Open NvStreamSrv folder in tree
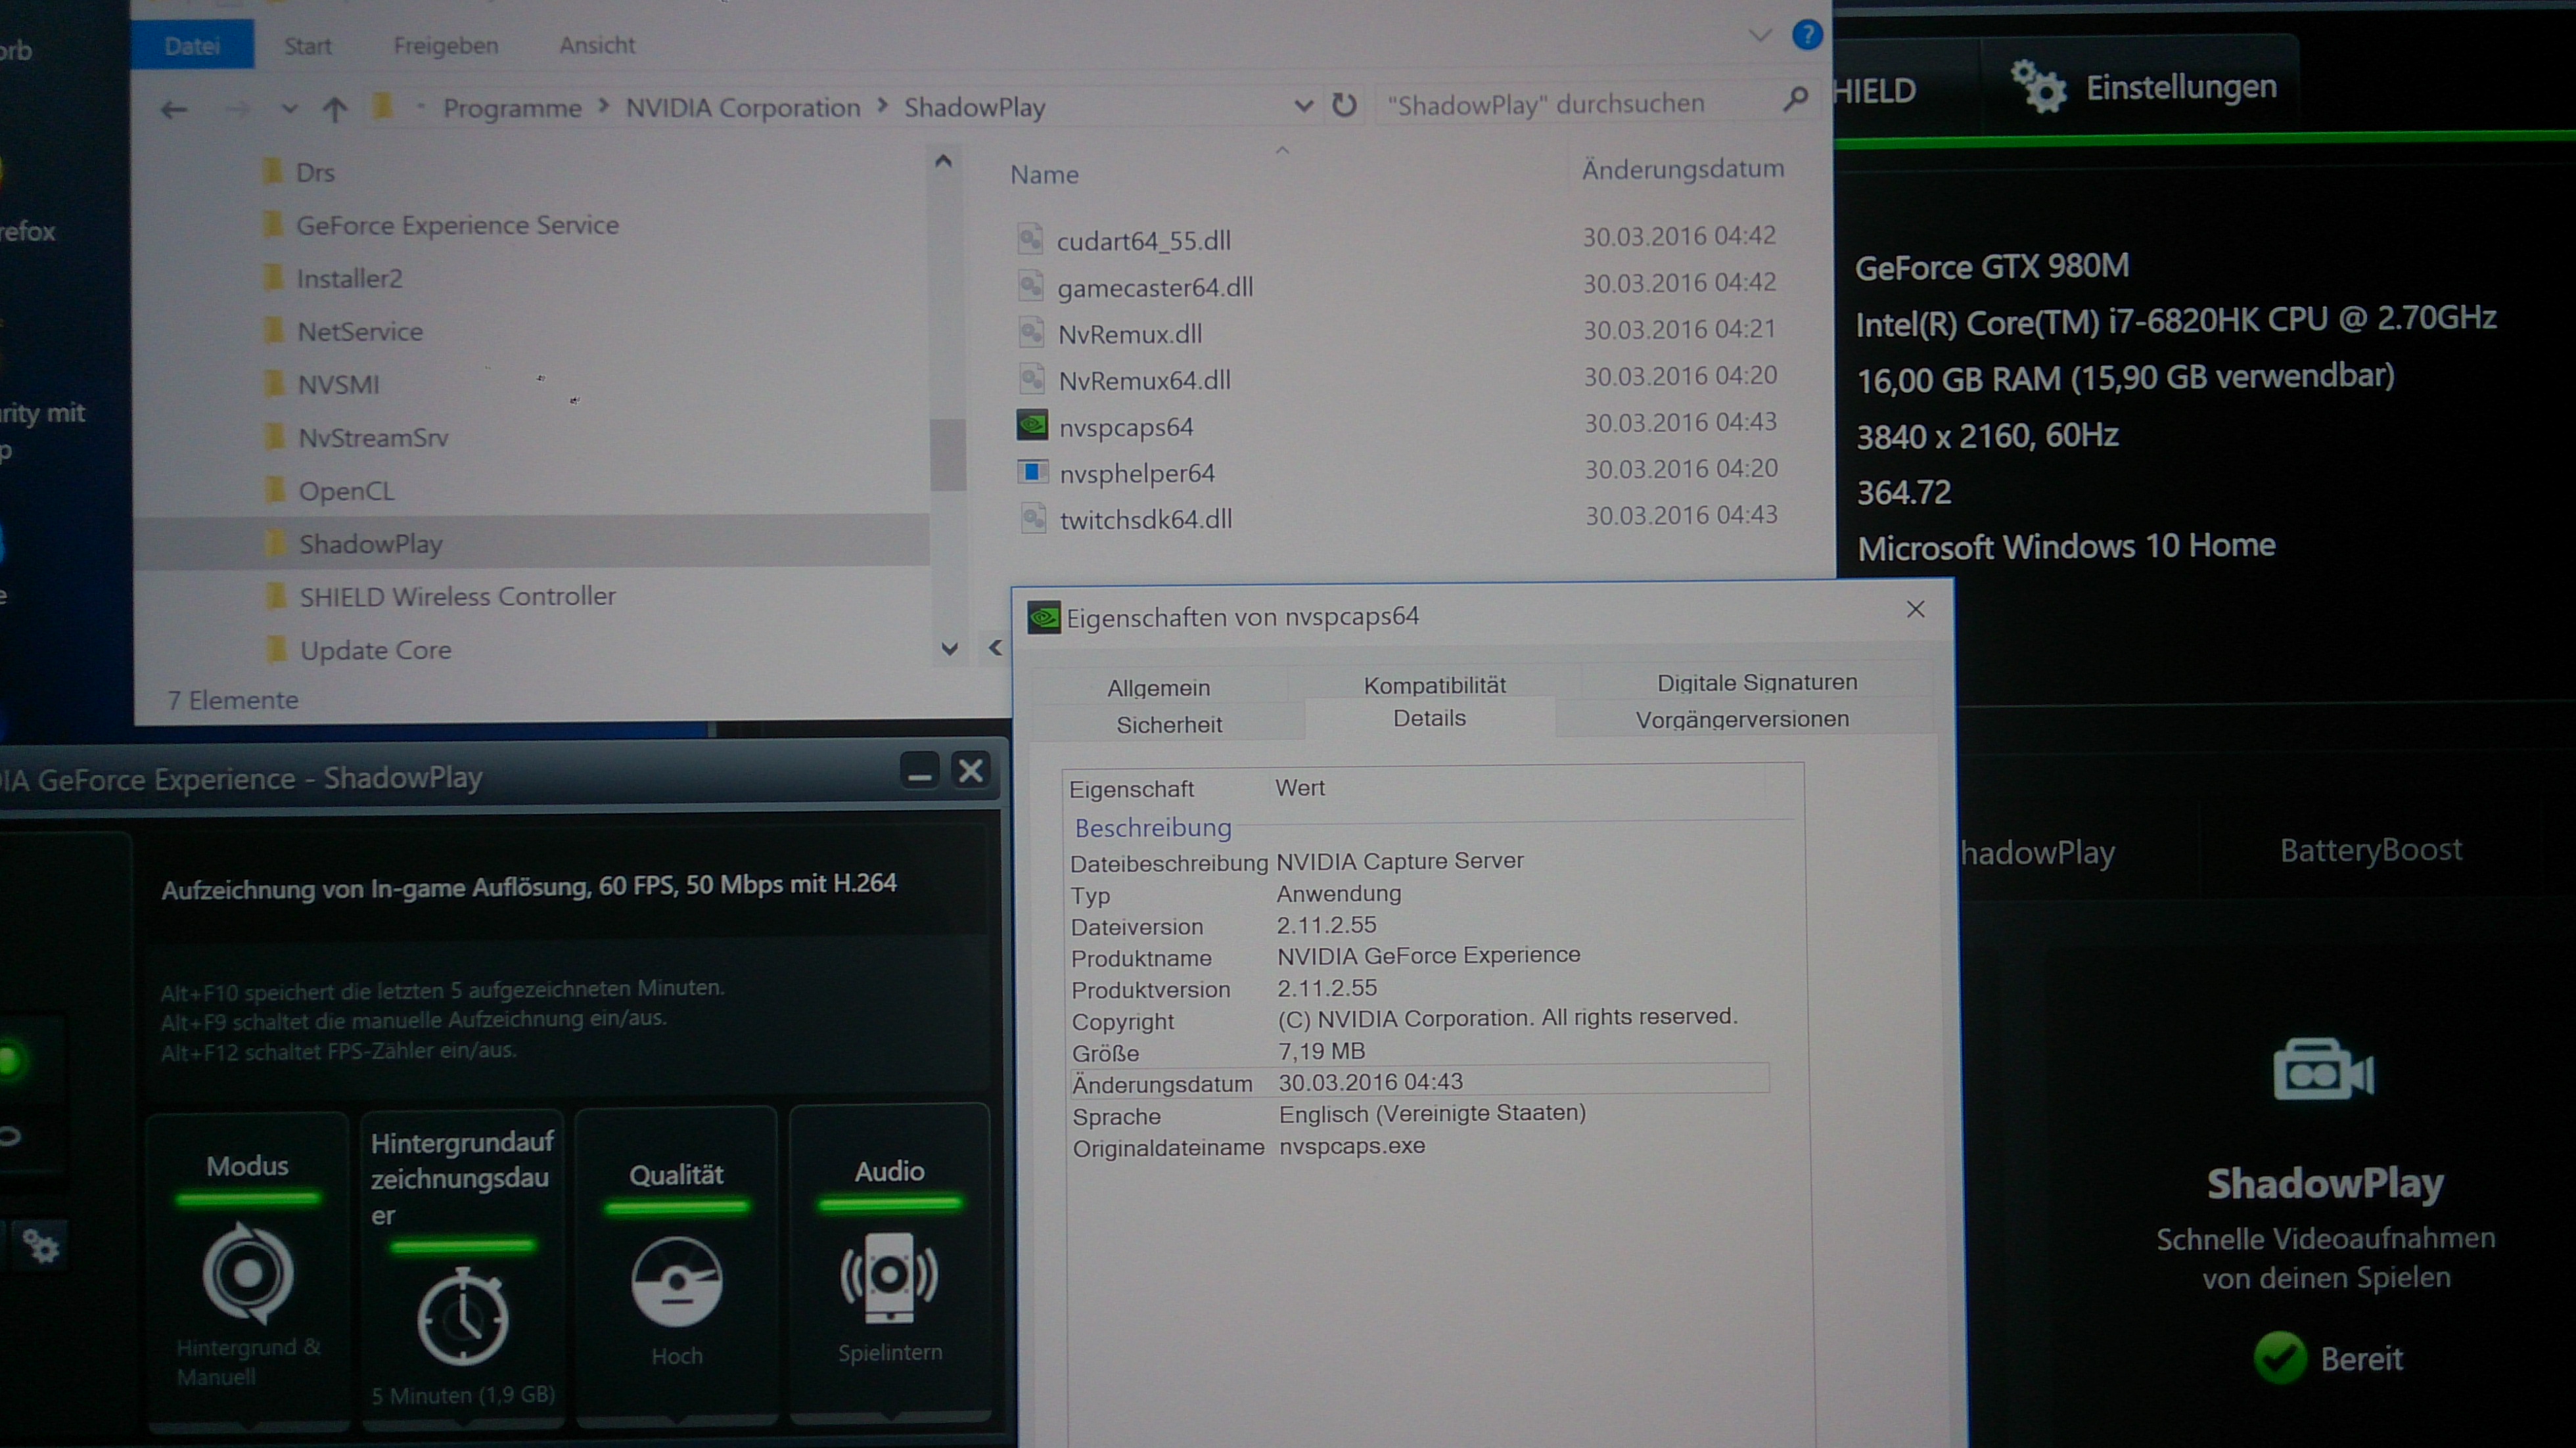Image resolution: width=2576 pixels, height=1448 pixels. tap(356, 437)
